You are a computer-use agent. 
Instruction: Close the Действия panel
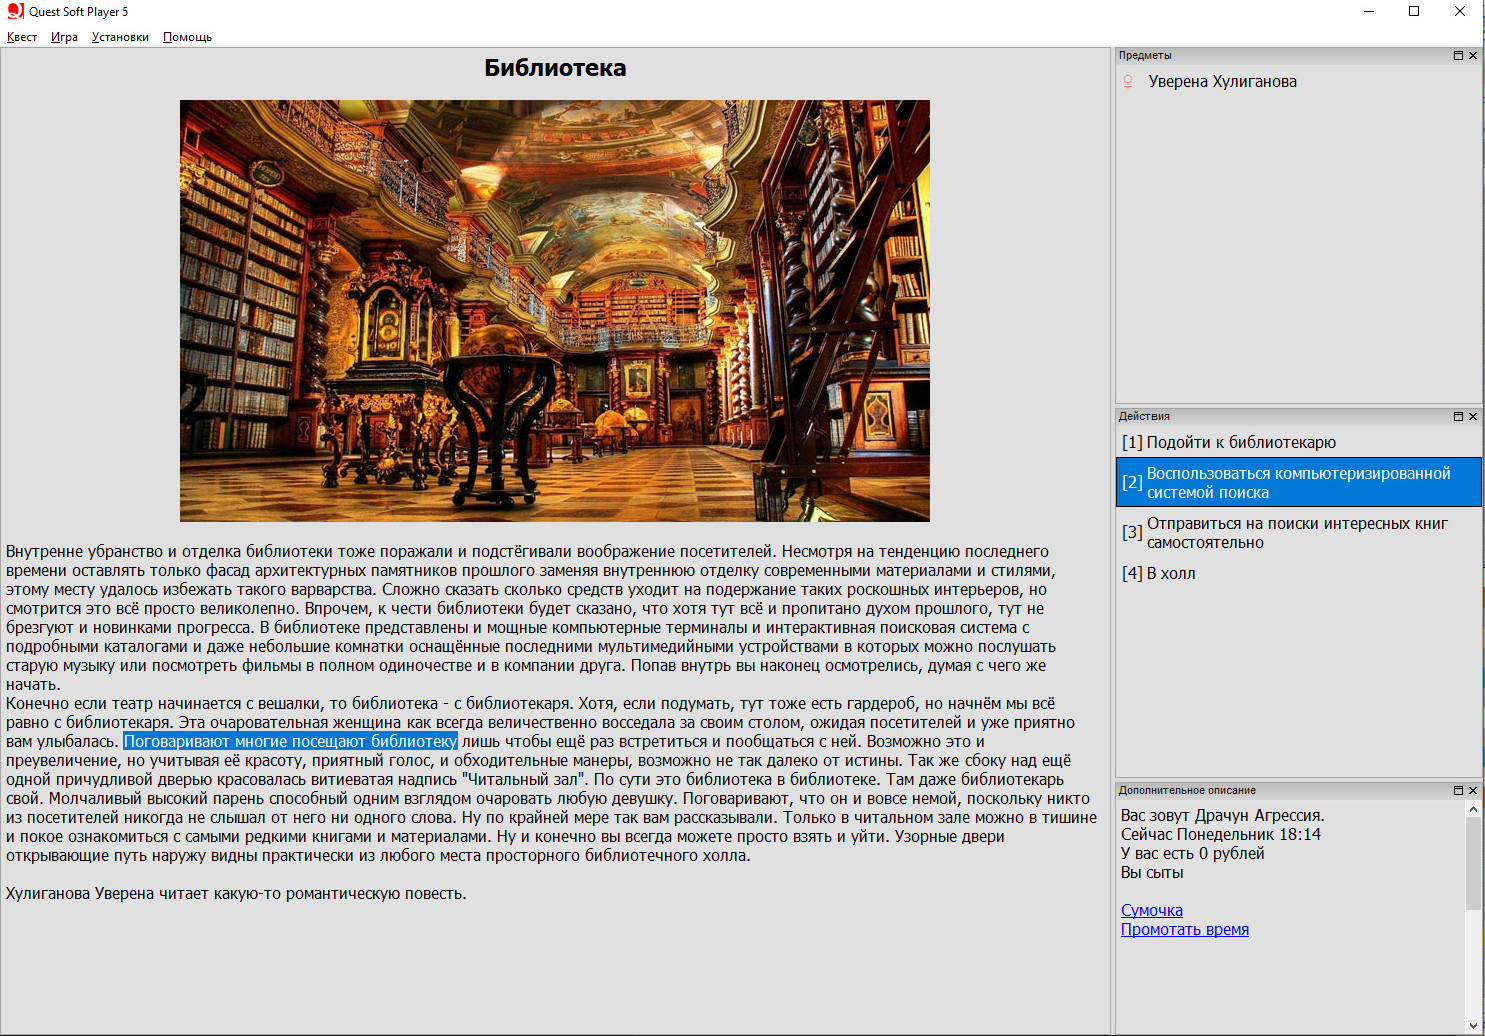[x=1473, y=416]
